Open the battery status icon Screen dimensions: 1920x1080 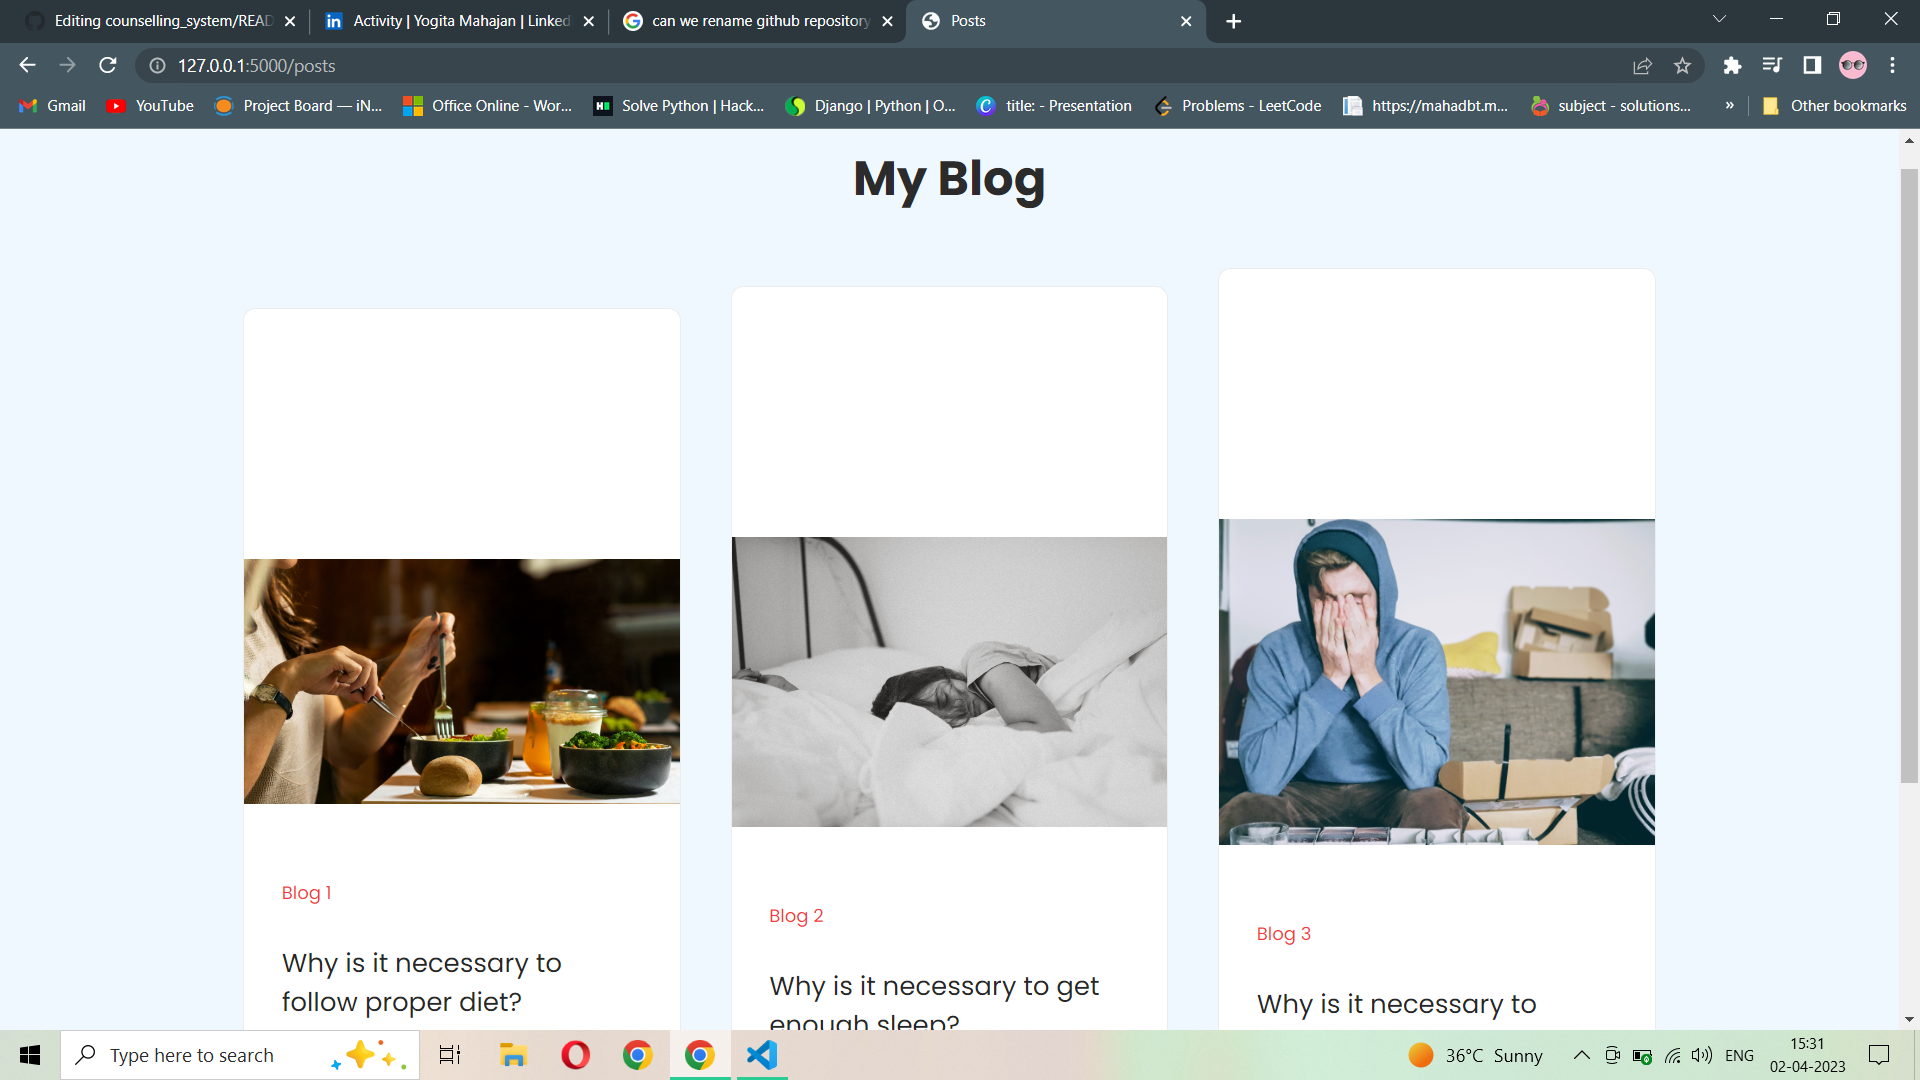1642,1055
